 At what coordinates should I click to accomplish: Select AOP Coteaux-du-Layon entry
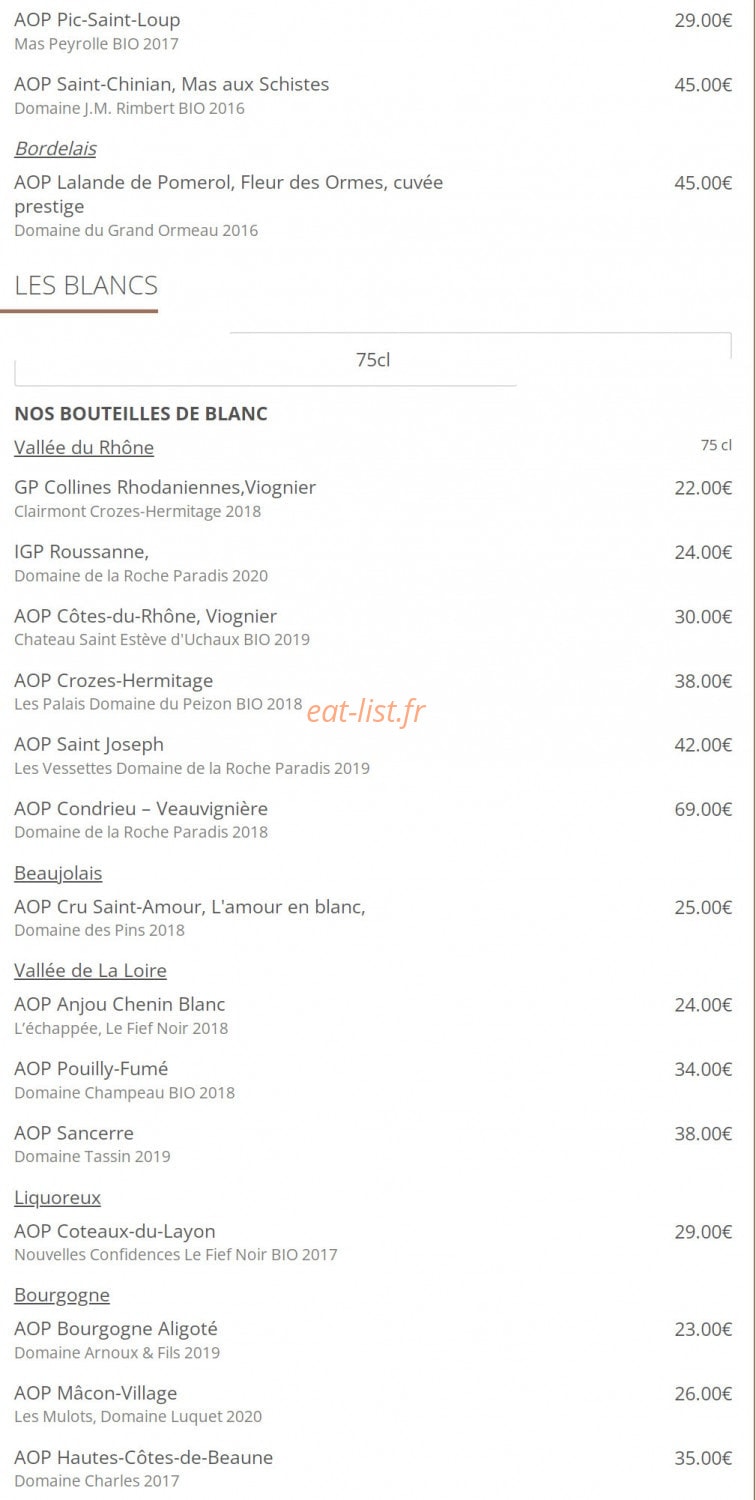tap(373, 1242)
